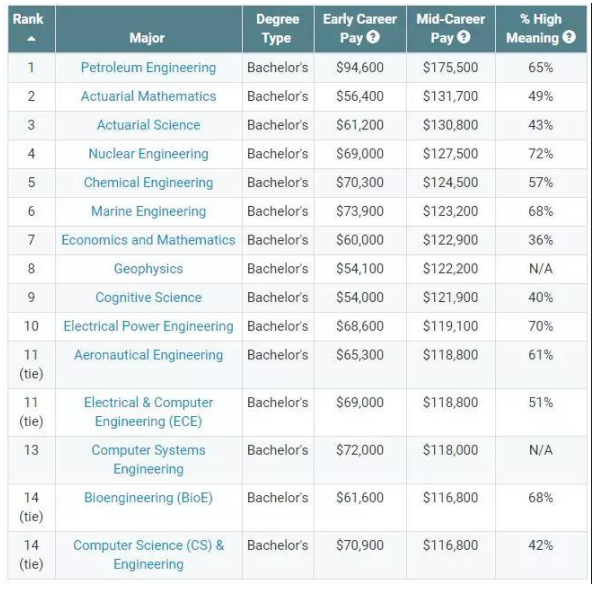Open the Petroleum Engineering link
The height and width of the screenshot is (594, 594).
pyautogui.click(x=148, y=67)
